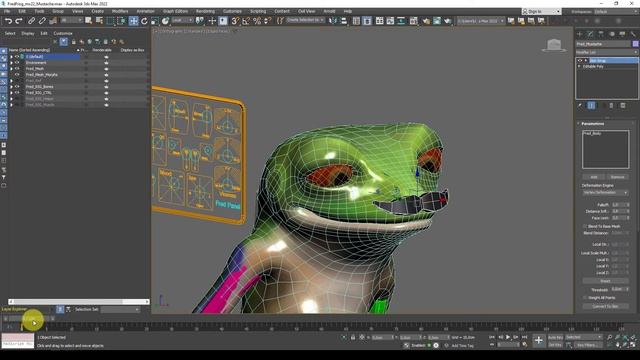This screenshot has width=640, height=360.
Task: Open the Rendering menu
Action: pos(205,11)
